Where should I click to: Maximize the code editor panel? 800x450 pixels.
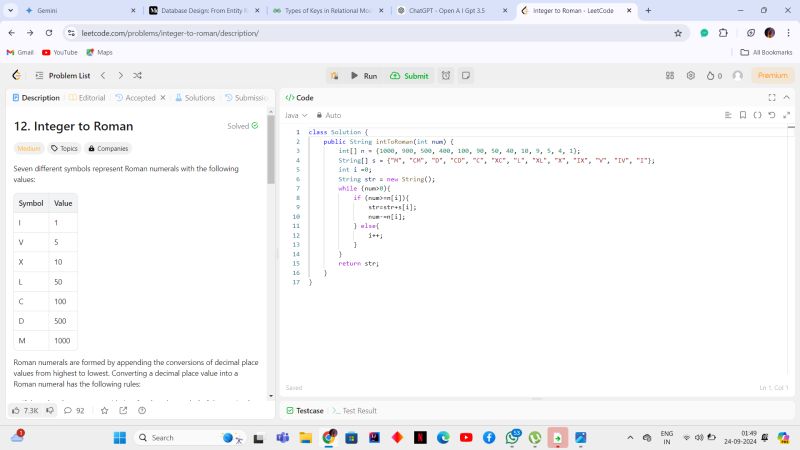point(771,98)
